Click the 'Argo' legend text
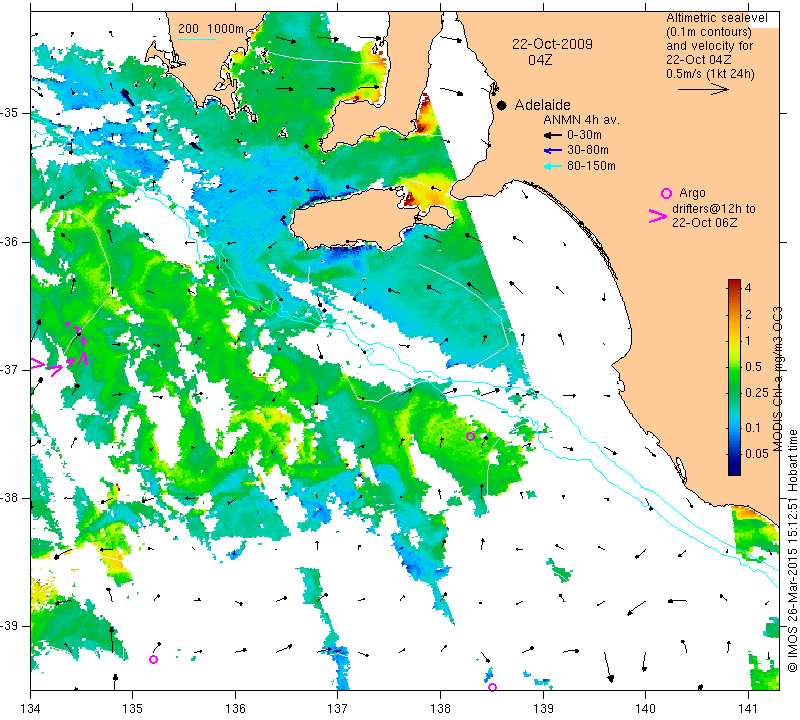 coord(692,193)
